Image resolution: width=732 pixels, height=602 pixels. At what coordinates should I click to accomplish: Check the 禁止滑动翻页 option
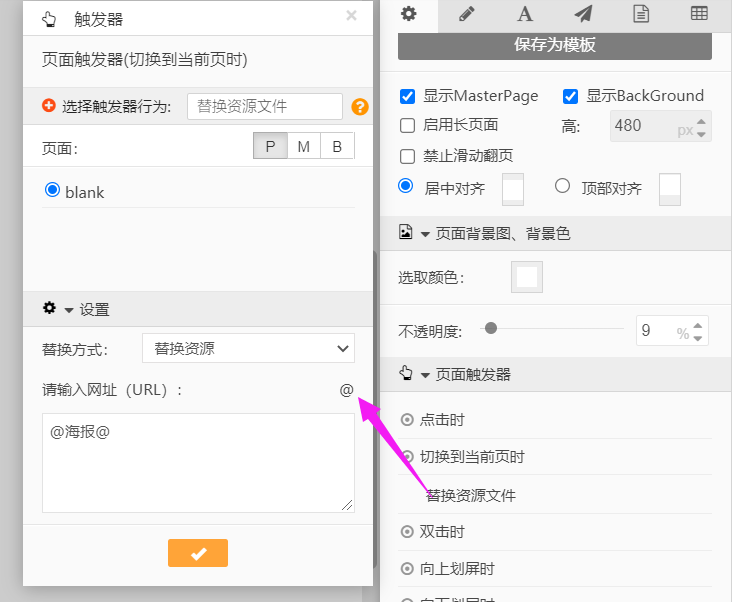[408, 156]
